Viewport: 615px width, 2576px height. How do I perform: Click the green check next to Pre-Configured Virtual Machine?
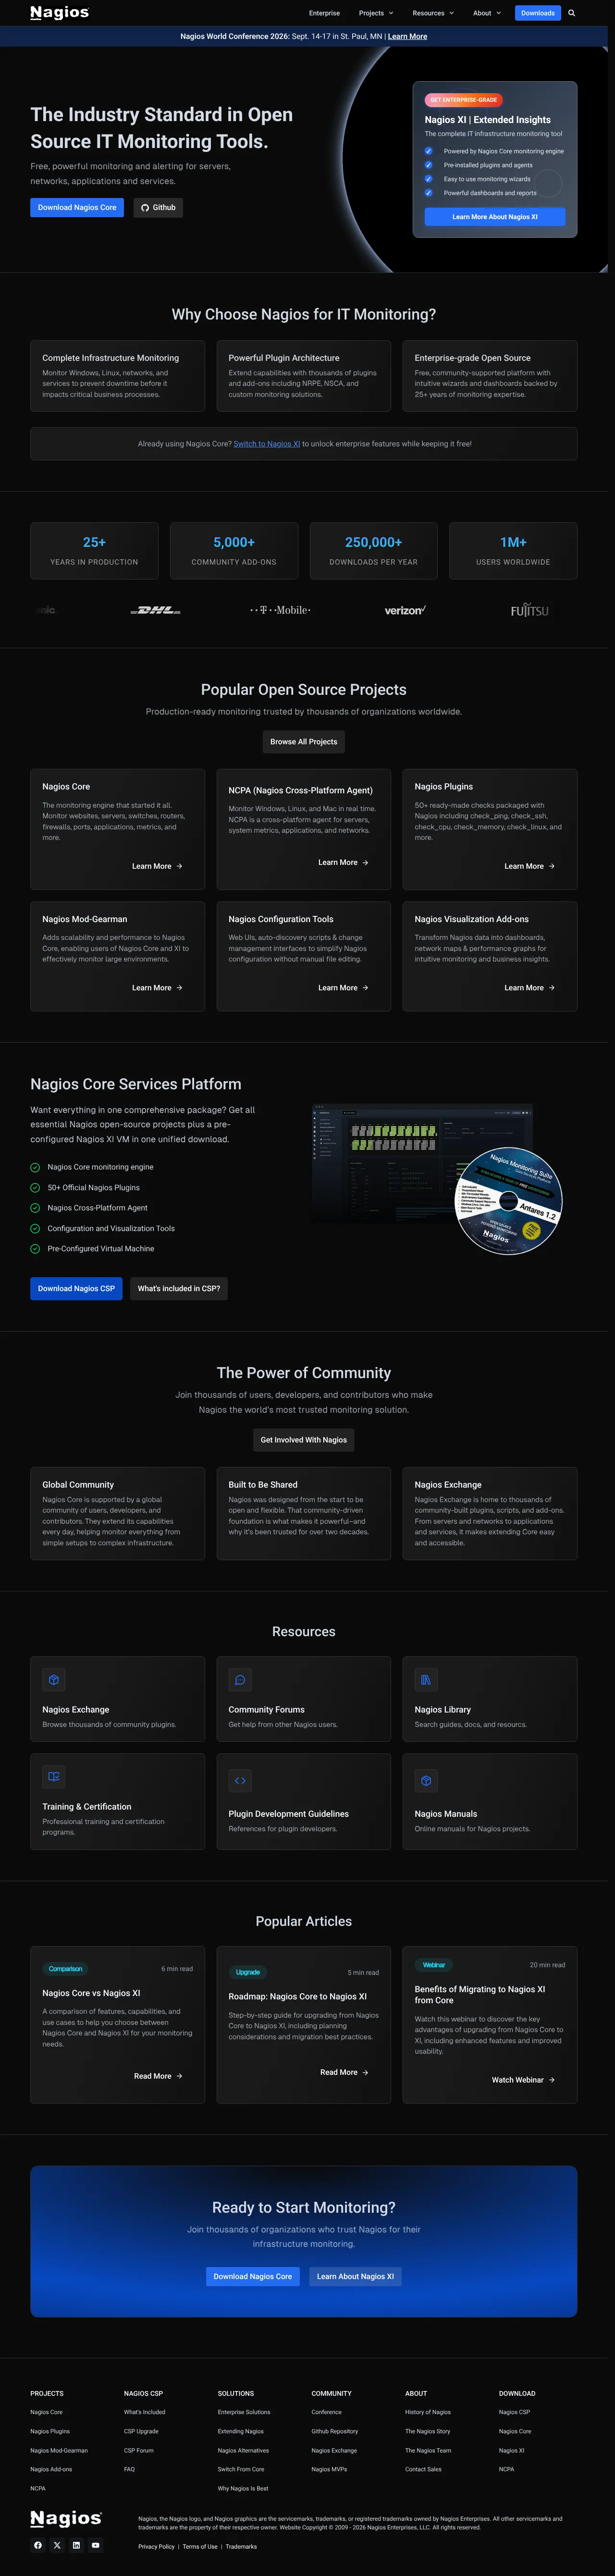[35, 1249]
